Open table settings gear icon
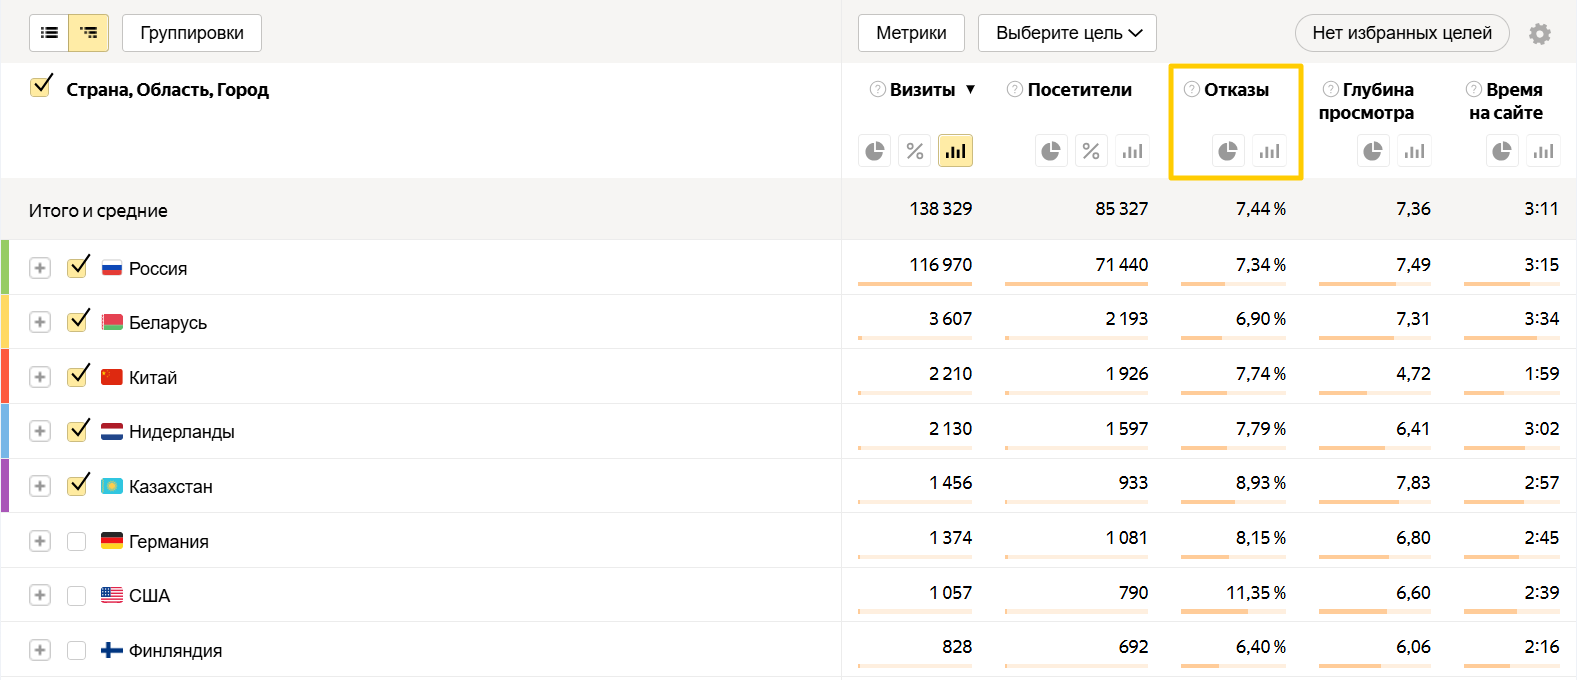Image resolution: width=1577 pixels, height=680 pixels. (1540, 34)
